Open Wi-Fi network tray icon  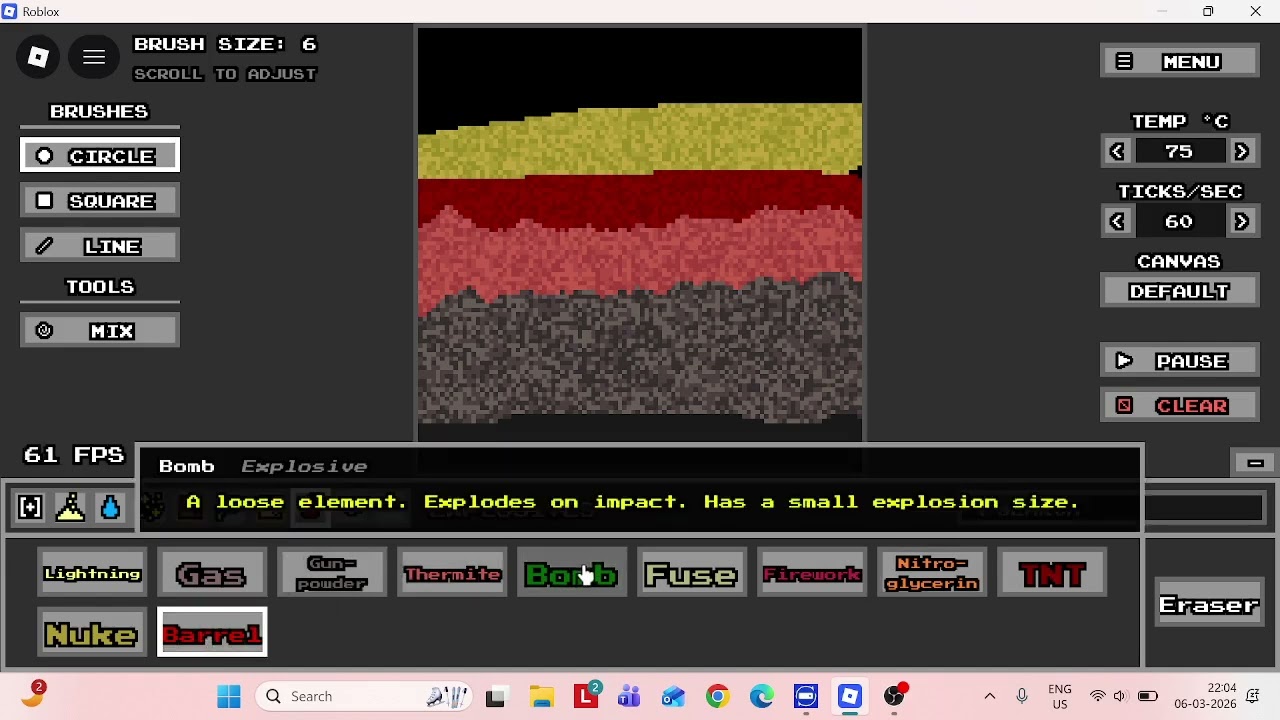[x=1098, y=696]
